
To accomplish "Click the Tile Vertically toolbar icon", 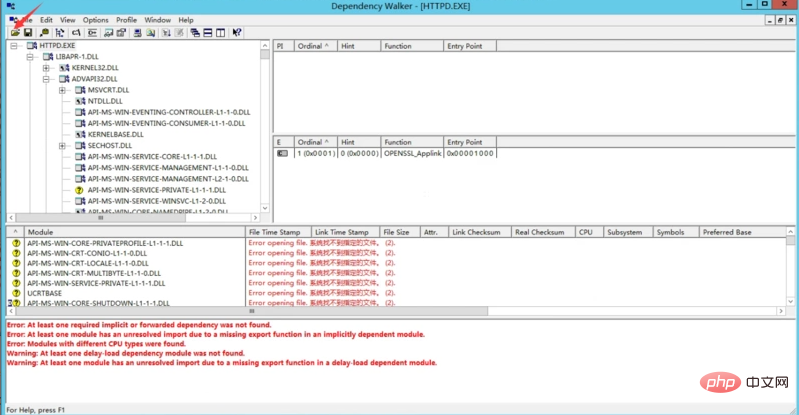I will click(220, 33).
